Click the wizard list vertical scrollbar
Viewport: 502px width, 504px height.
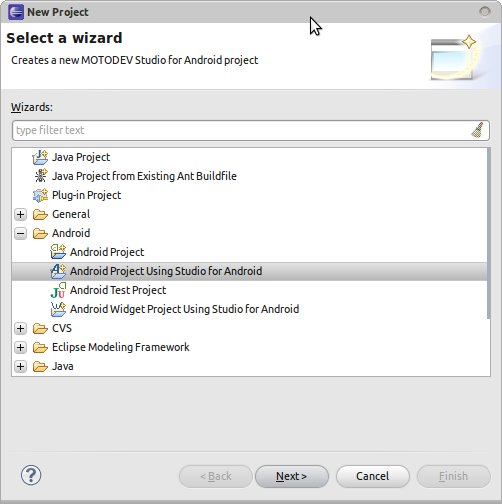pyautogui.click(x=489, y=233)
